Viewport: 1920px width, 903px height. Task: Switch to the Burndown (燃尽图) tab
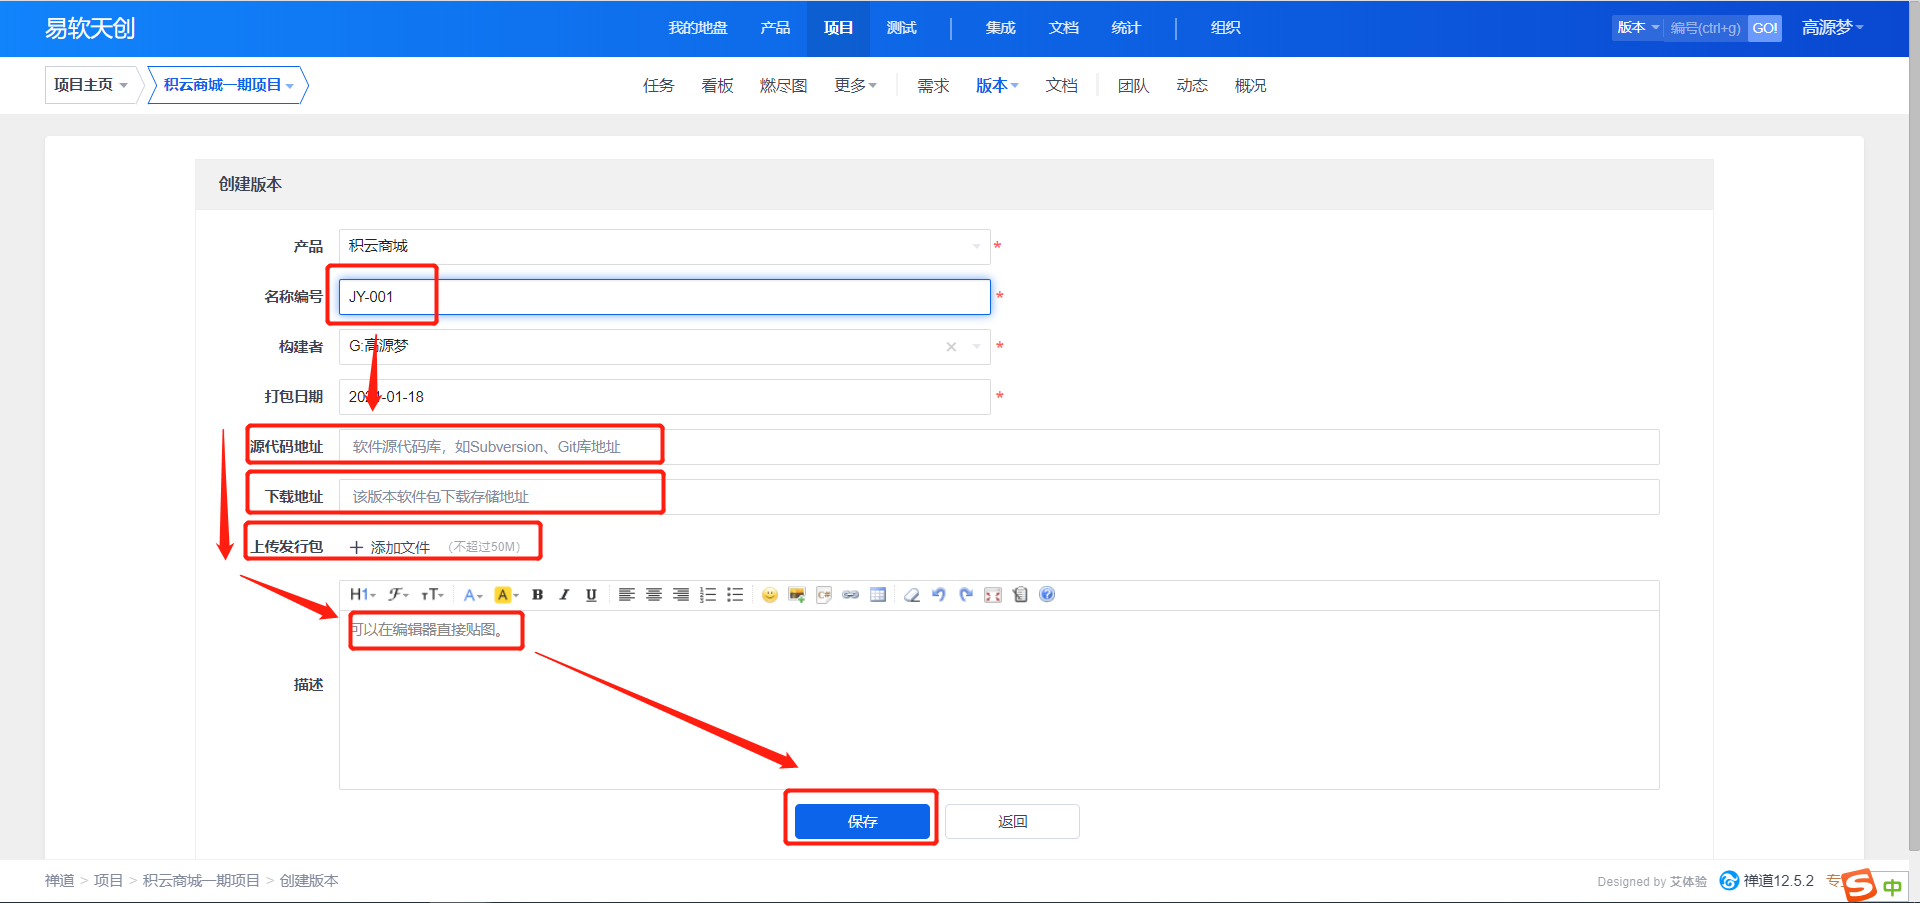(x=783, y=86)
